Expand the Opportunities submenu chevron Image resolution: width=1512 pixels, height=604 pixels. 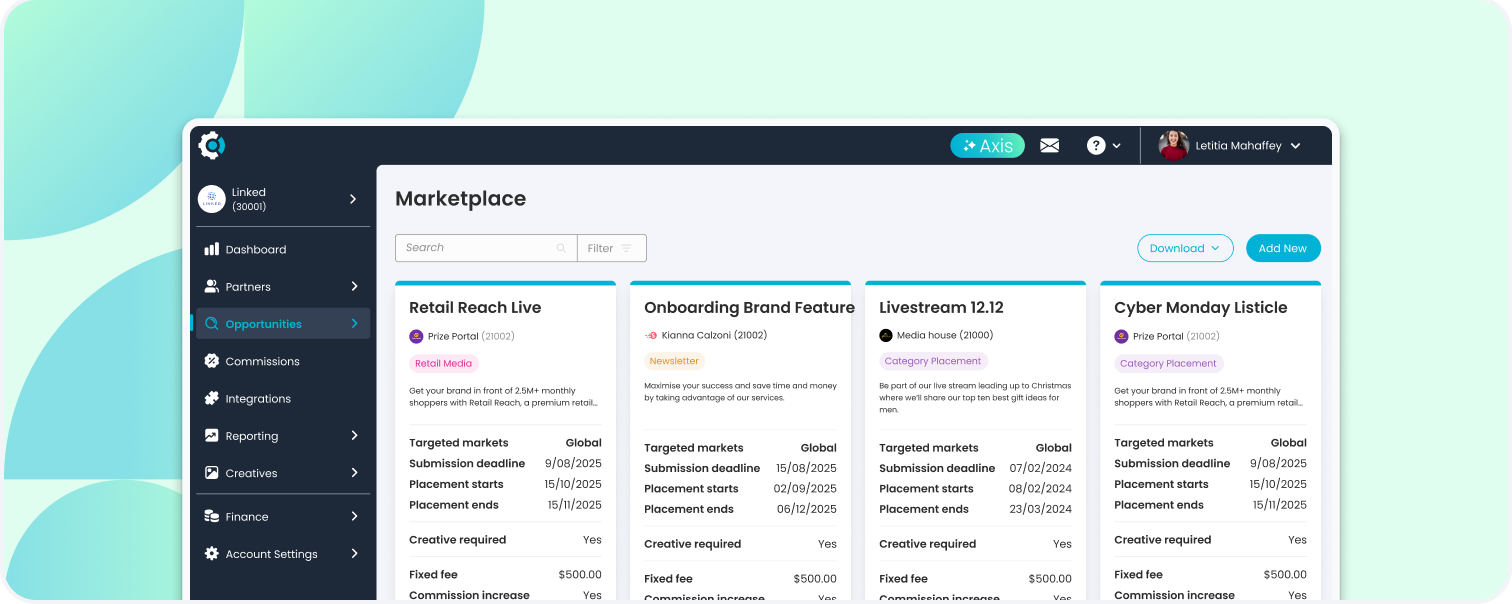[354, 323]
